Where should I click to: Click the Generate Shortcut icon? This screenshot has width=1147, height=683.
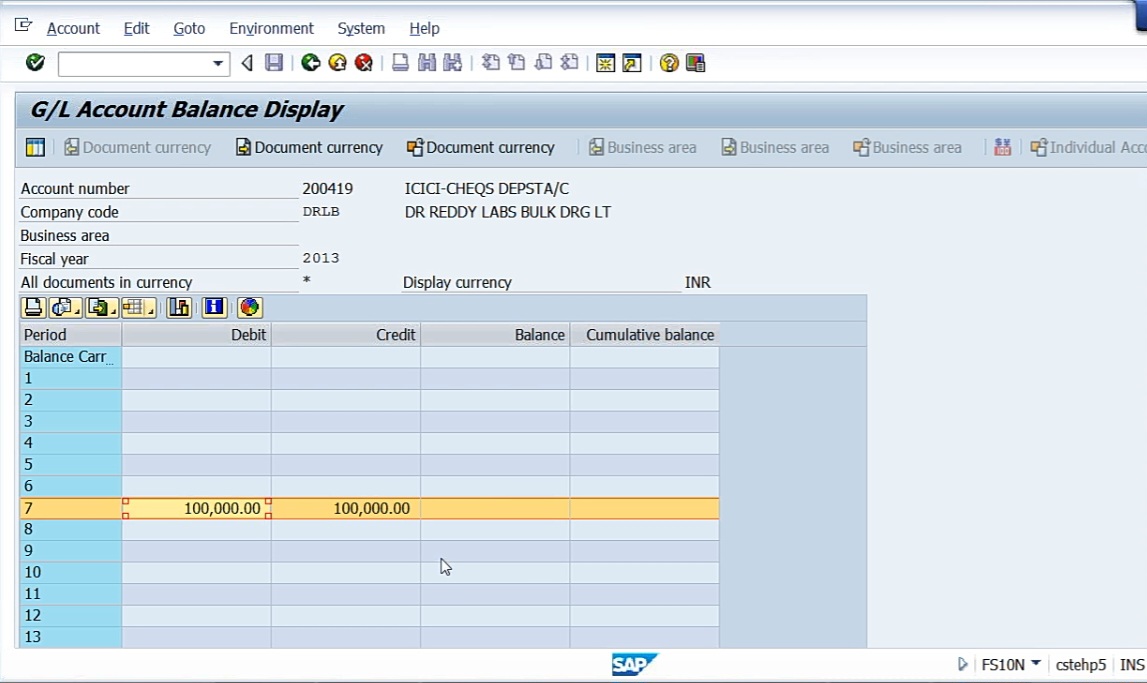pyautogui.click(x=631, y=63)
